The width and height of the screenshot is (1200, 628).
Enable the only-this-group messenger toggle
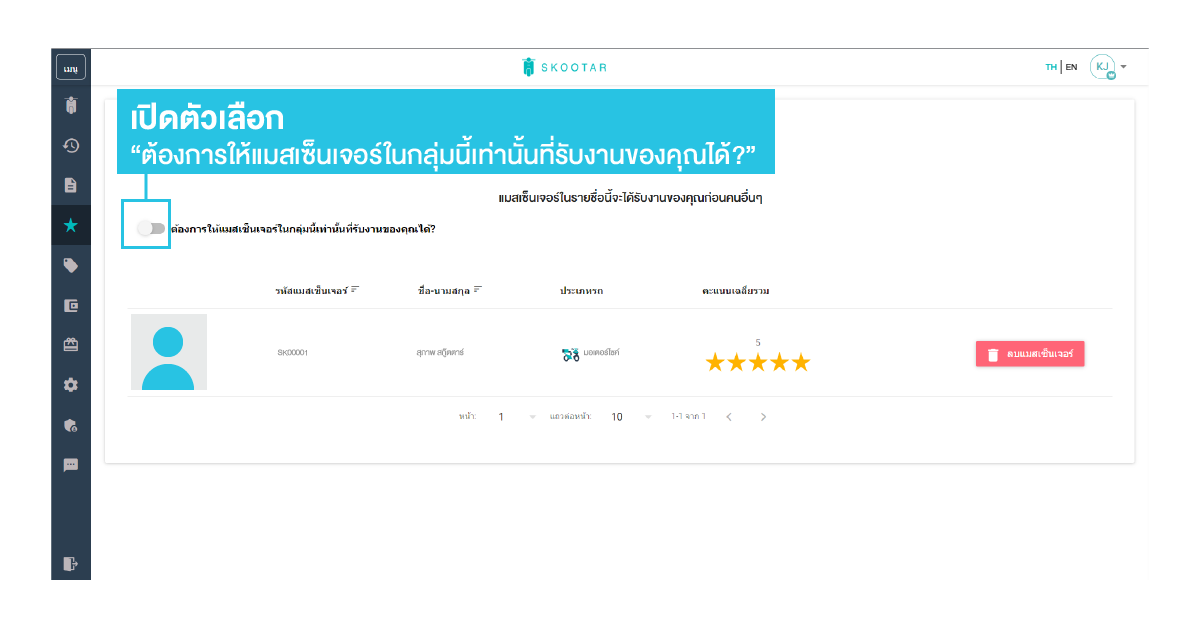(x=152, y=229)
